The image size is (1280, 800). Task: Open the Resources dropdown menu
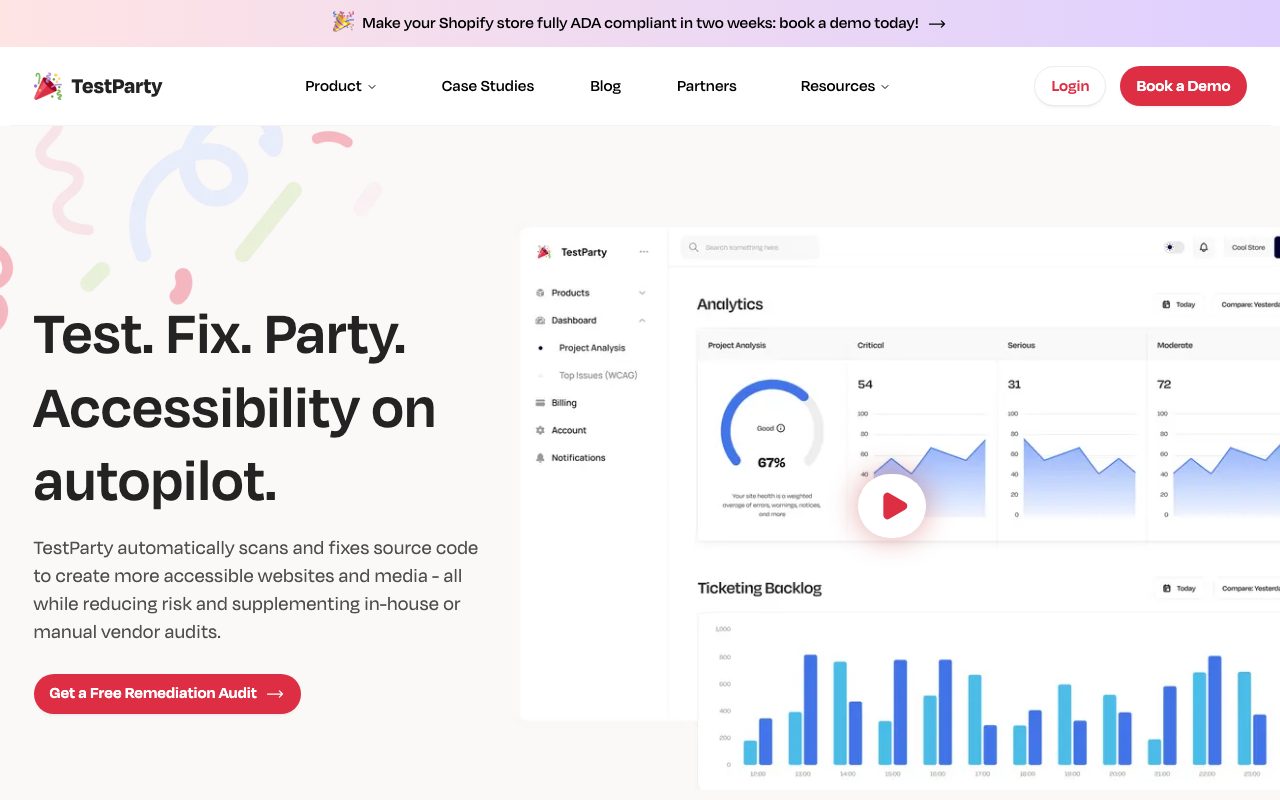[845, 86]
